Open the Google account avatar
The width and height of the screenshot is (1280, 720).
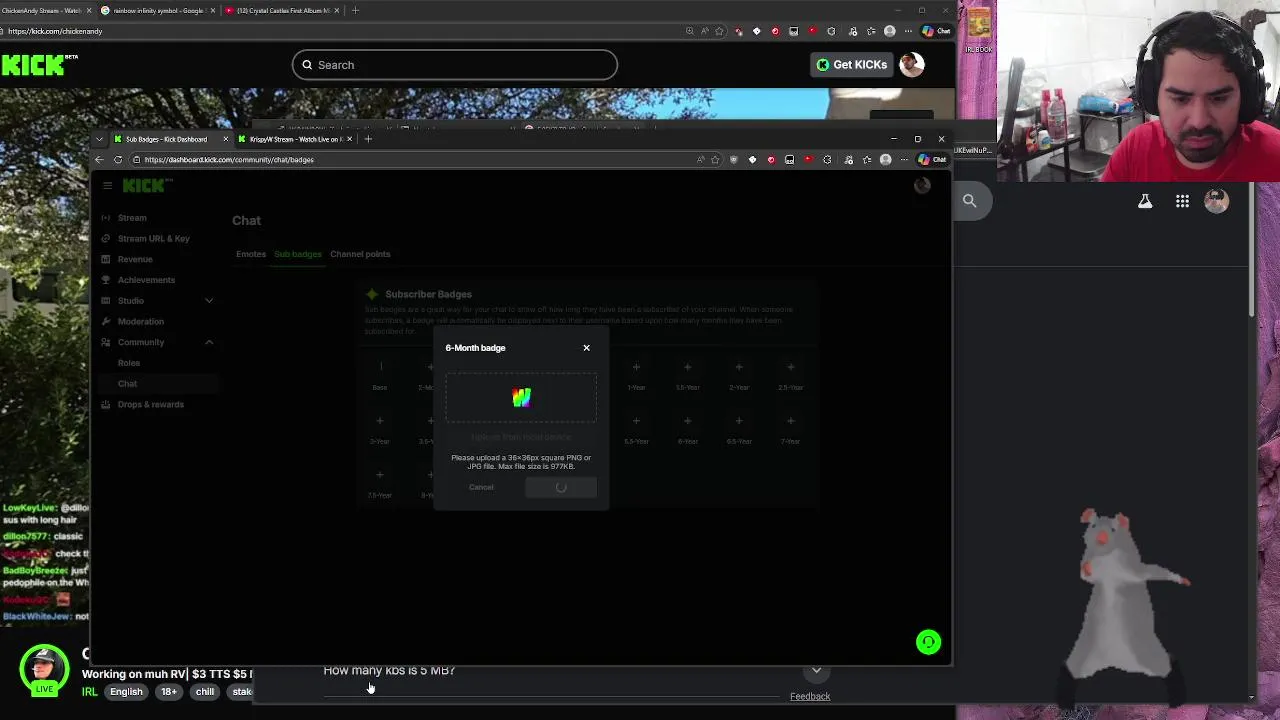(x=1217, y=202)
